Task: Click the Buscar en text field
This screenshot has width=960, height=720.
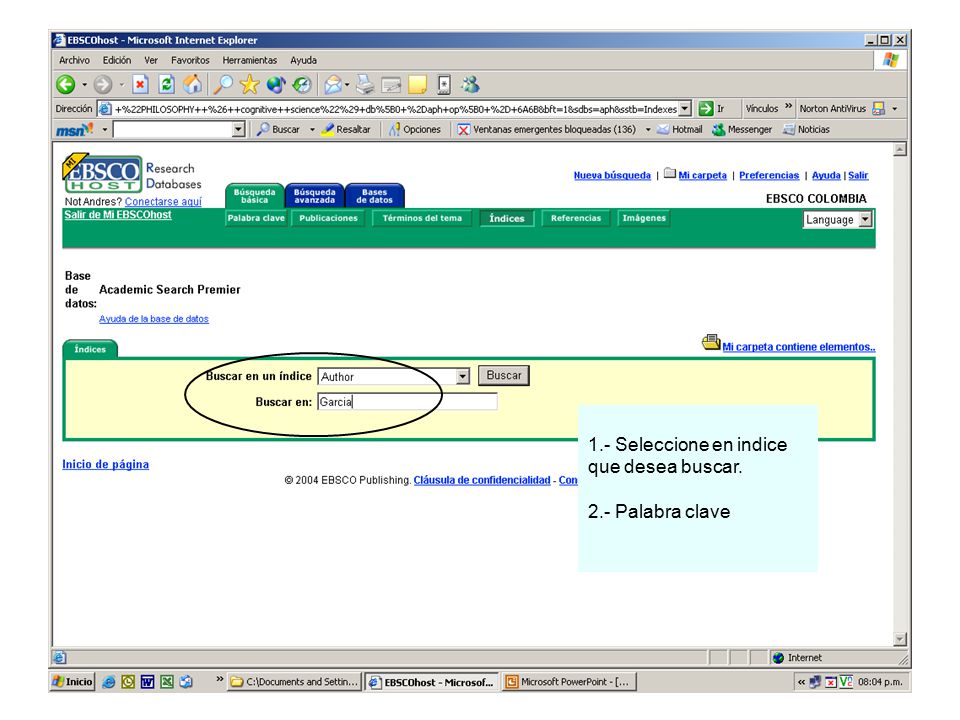Action: (x=407, y=402)
